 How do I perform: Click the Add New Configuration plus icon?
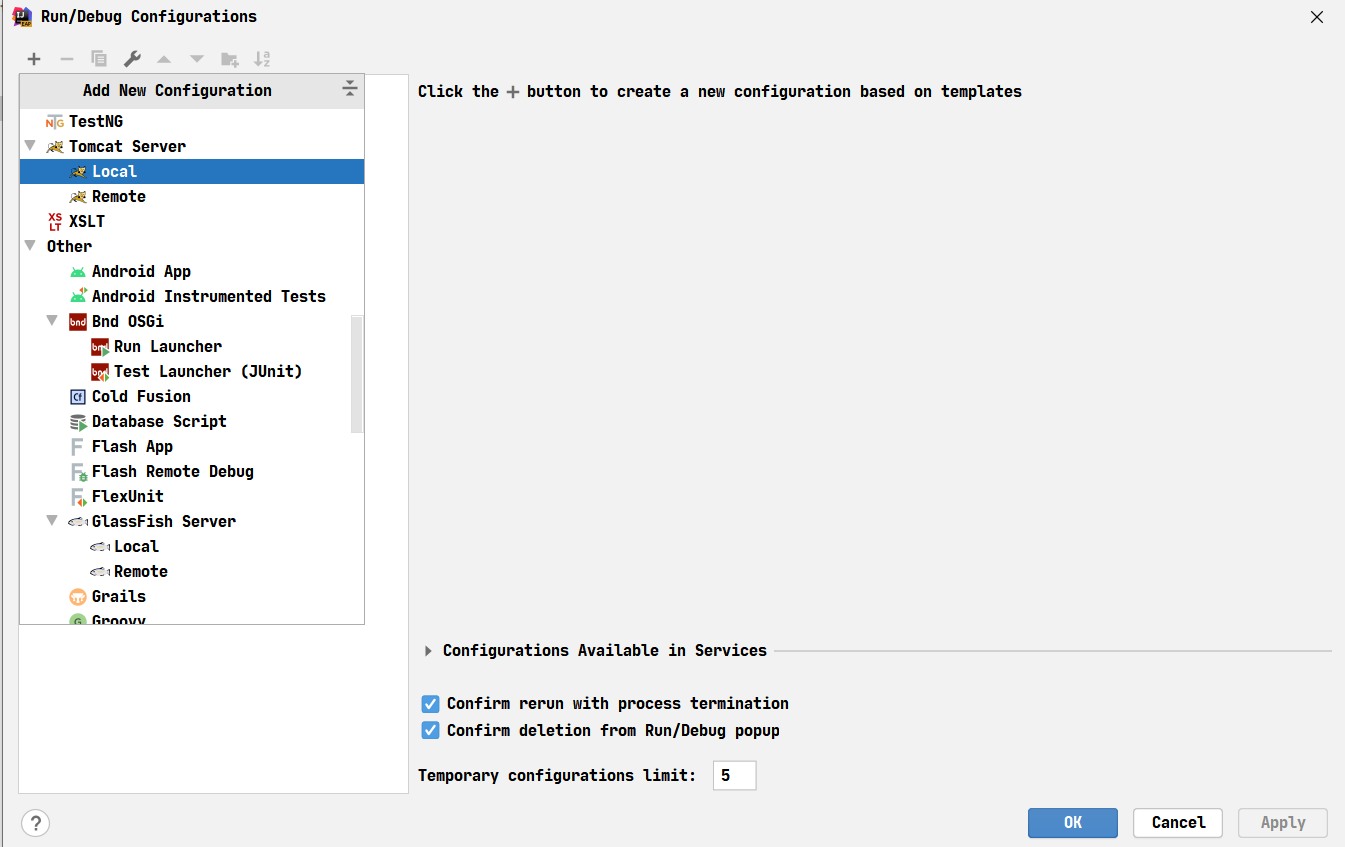[34, 59]
